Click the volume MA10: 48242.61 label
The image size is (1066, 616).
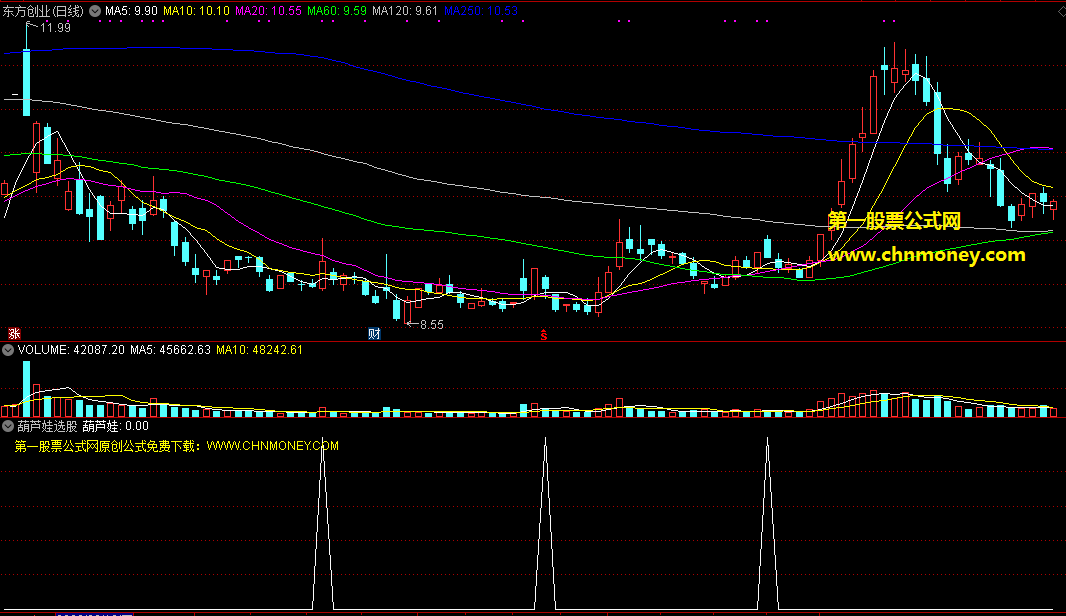[x=259, y=350]
